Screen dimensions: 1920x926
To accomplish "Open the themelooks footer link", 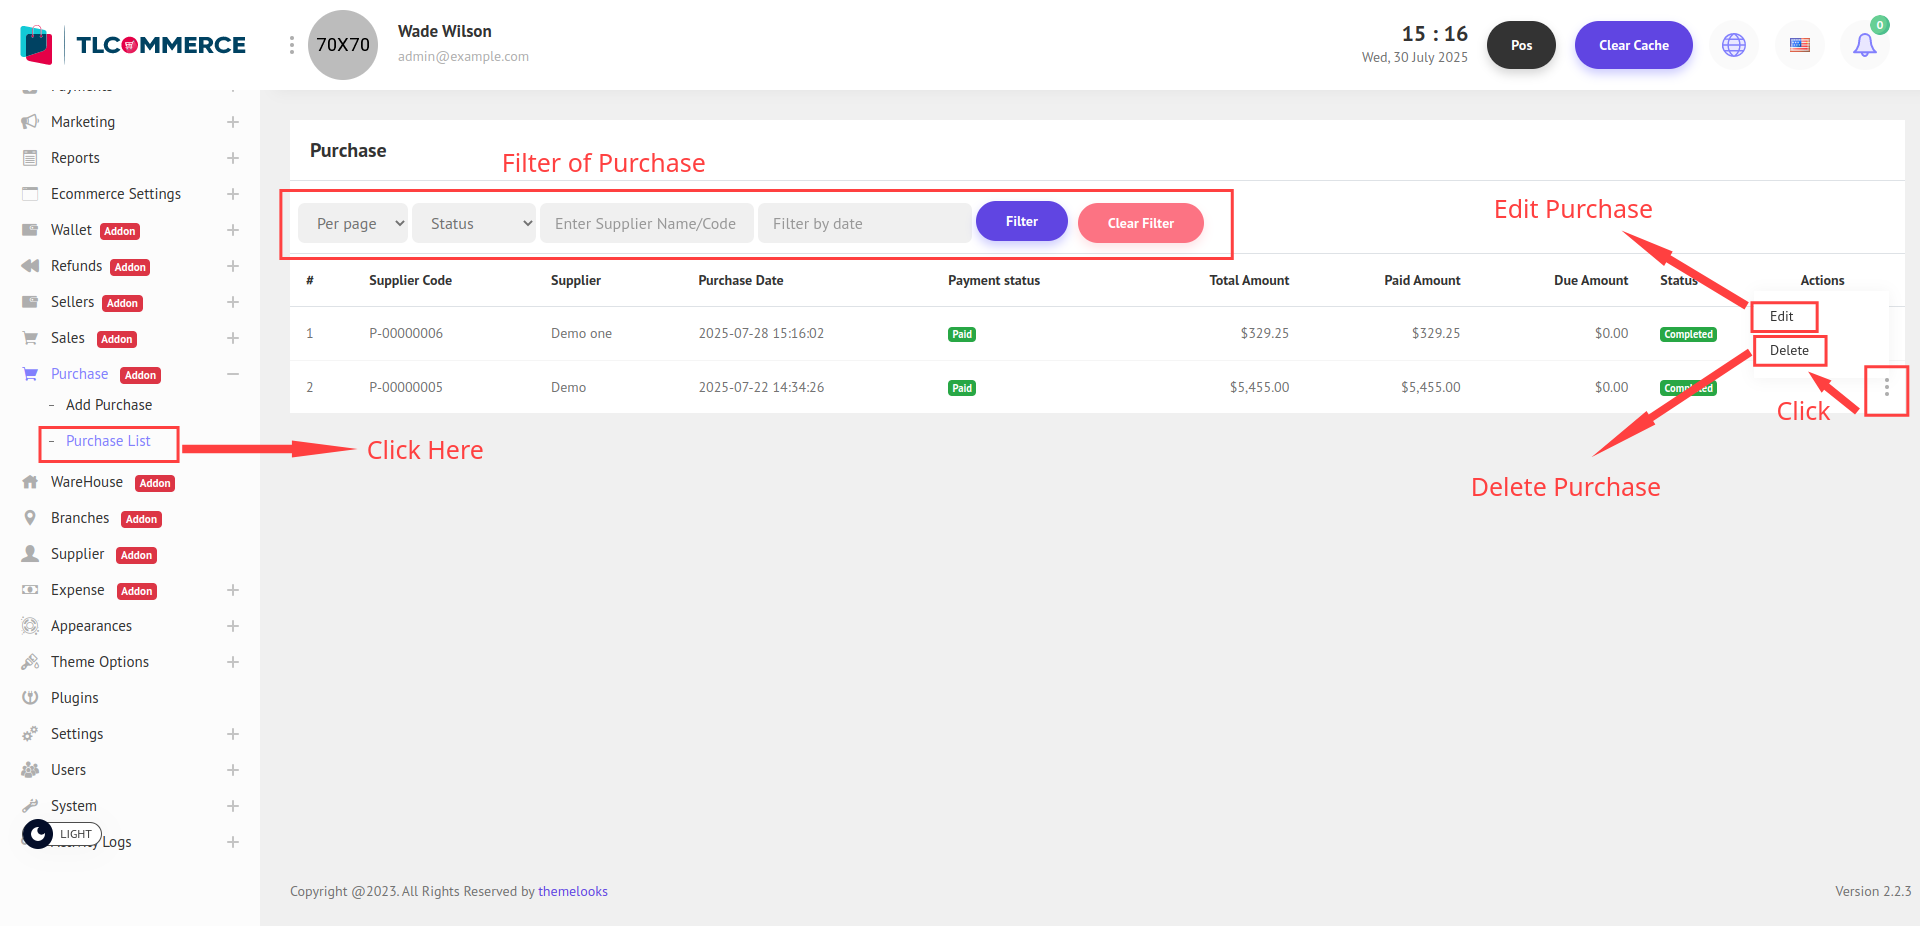I will point(572,891).
